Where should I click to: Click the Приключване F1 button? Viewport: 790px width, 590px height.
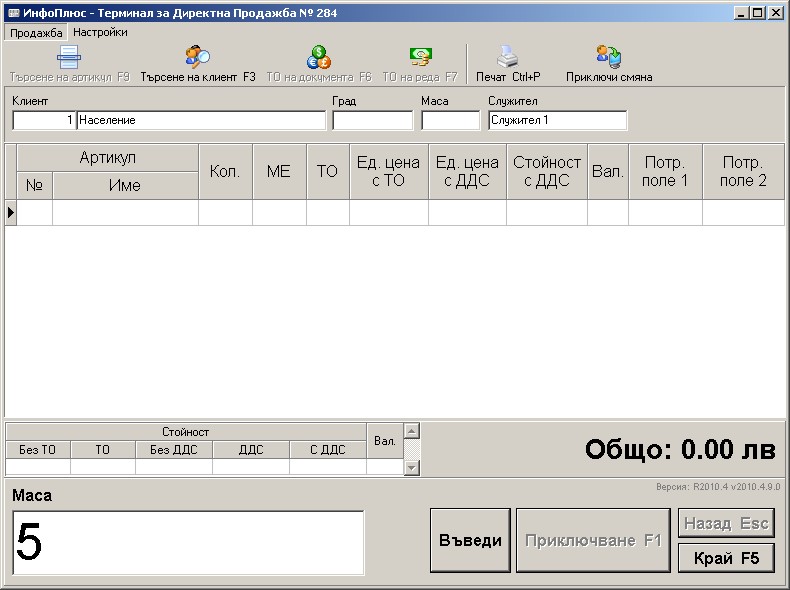593,540
